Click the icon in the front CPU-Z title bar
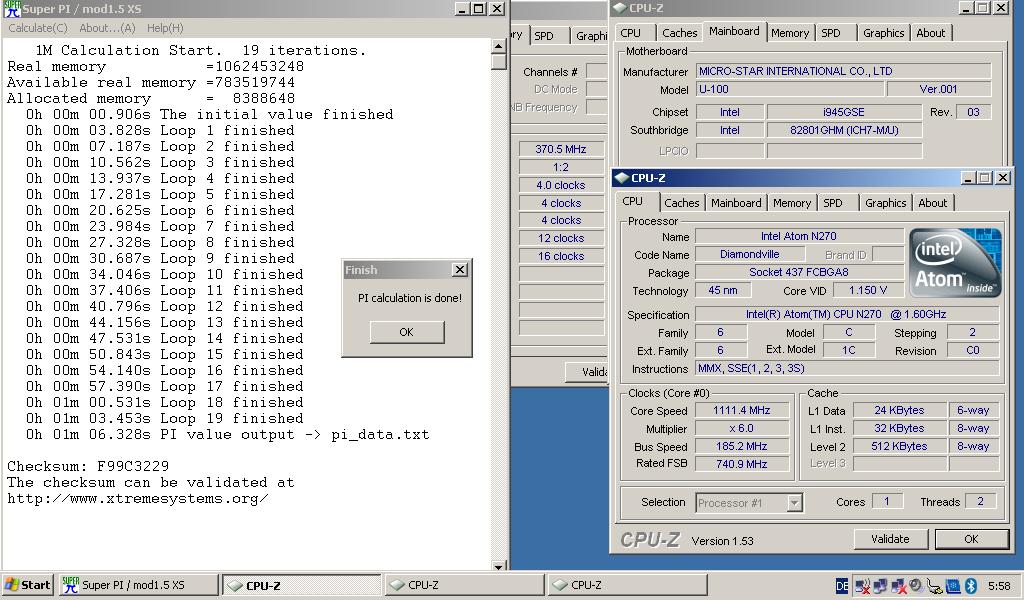Image resolution: width=1024 pixels, height=600 pixels. (x=622, y=178)
